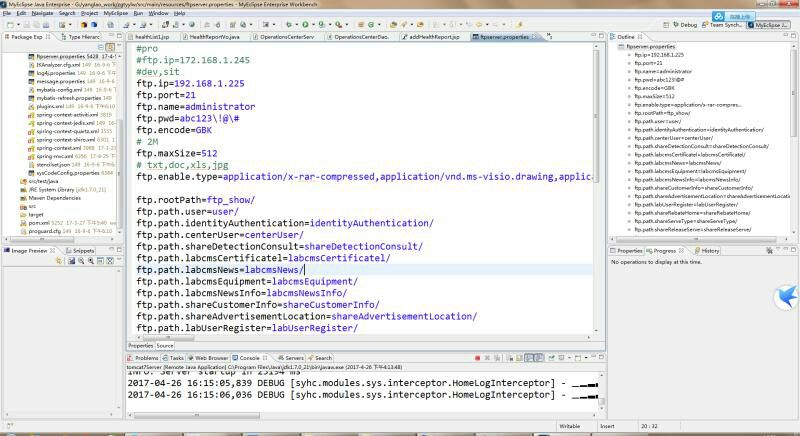
Task: Open the Debug perspective
Action: (688, 24)
